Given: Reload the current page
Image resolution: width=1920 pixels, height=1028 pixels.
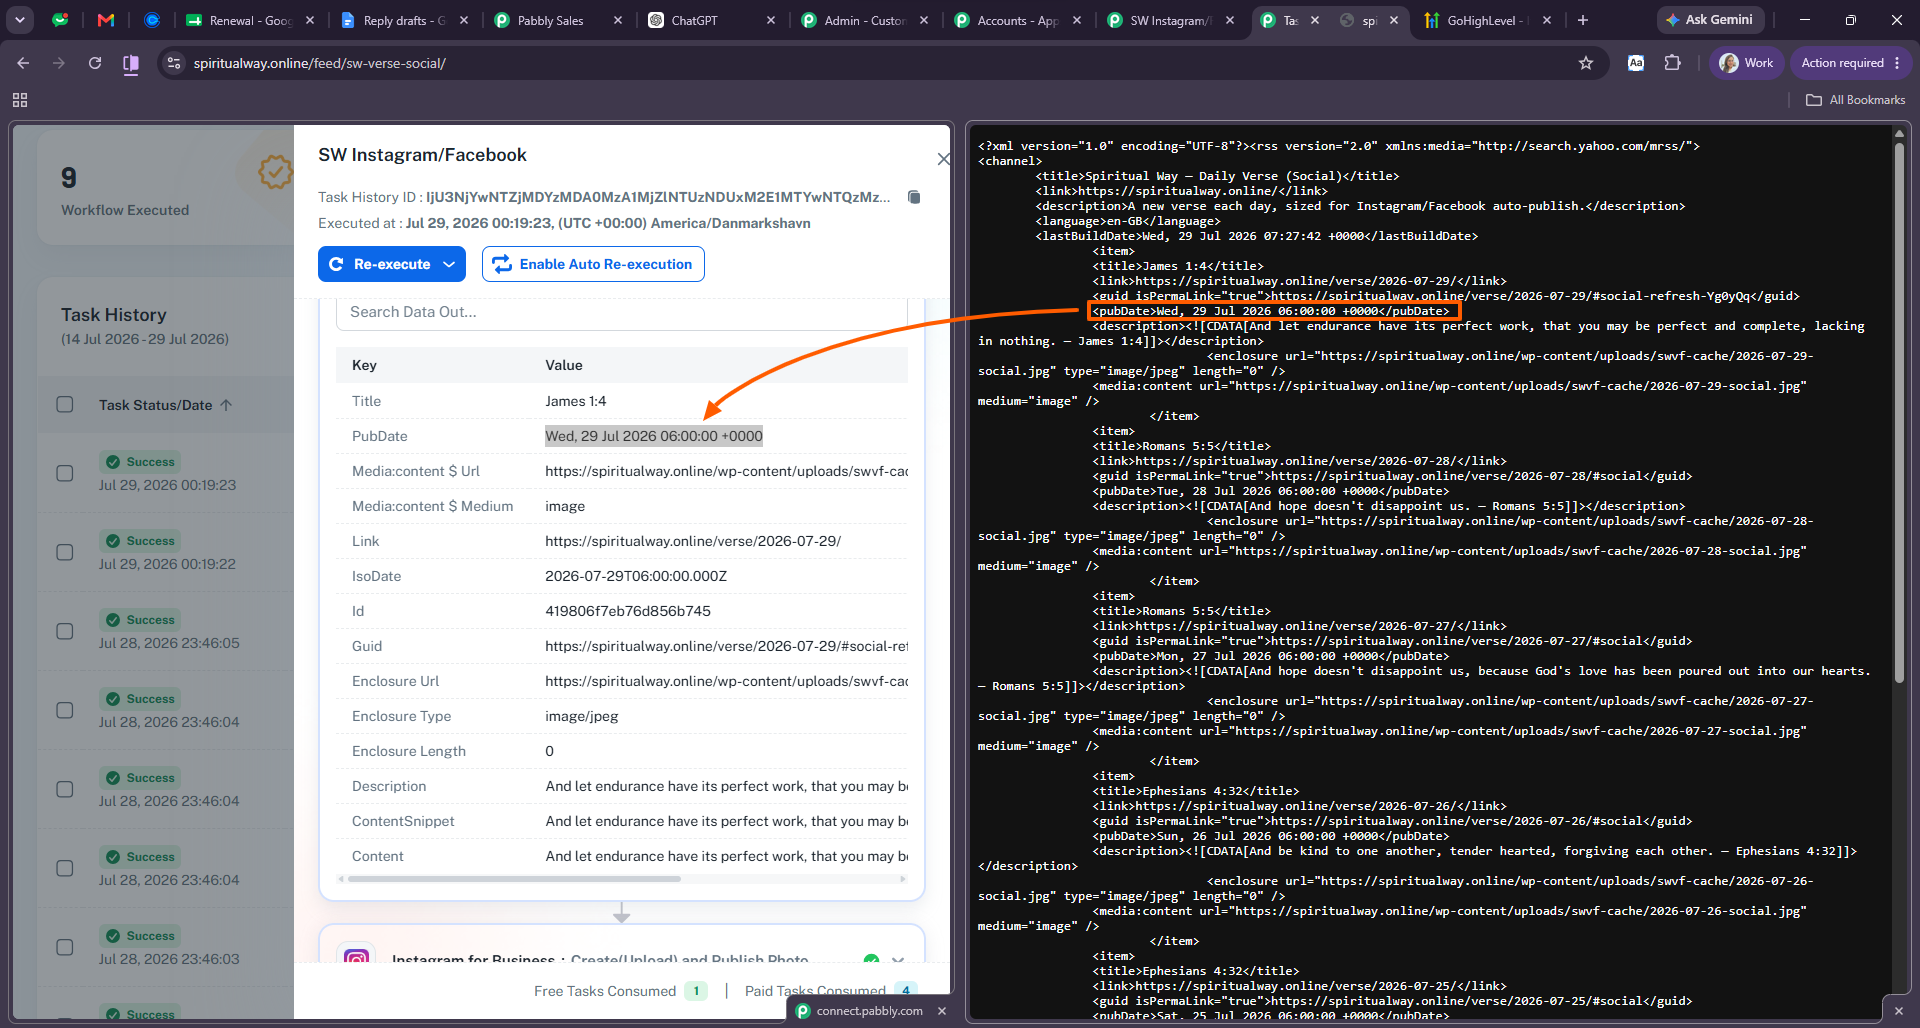Looking at the screenshot, I should pyautogui.click(x=95, y=63).
